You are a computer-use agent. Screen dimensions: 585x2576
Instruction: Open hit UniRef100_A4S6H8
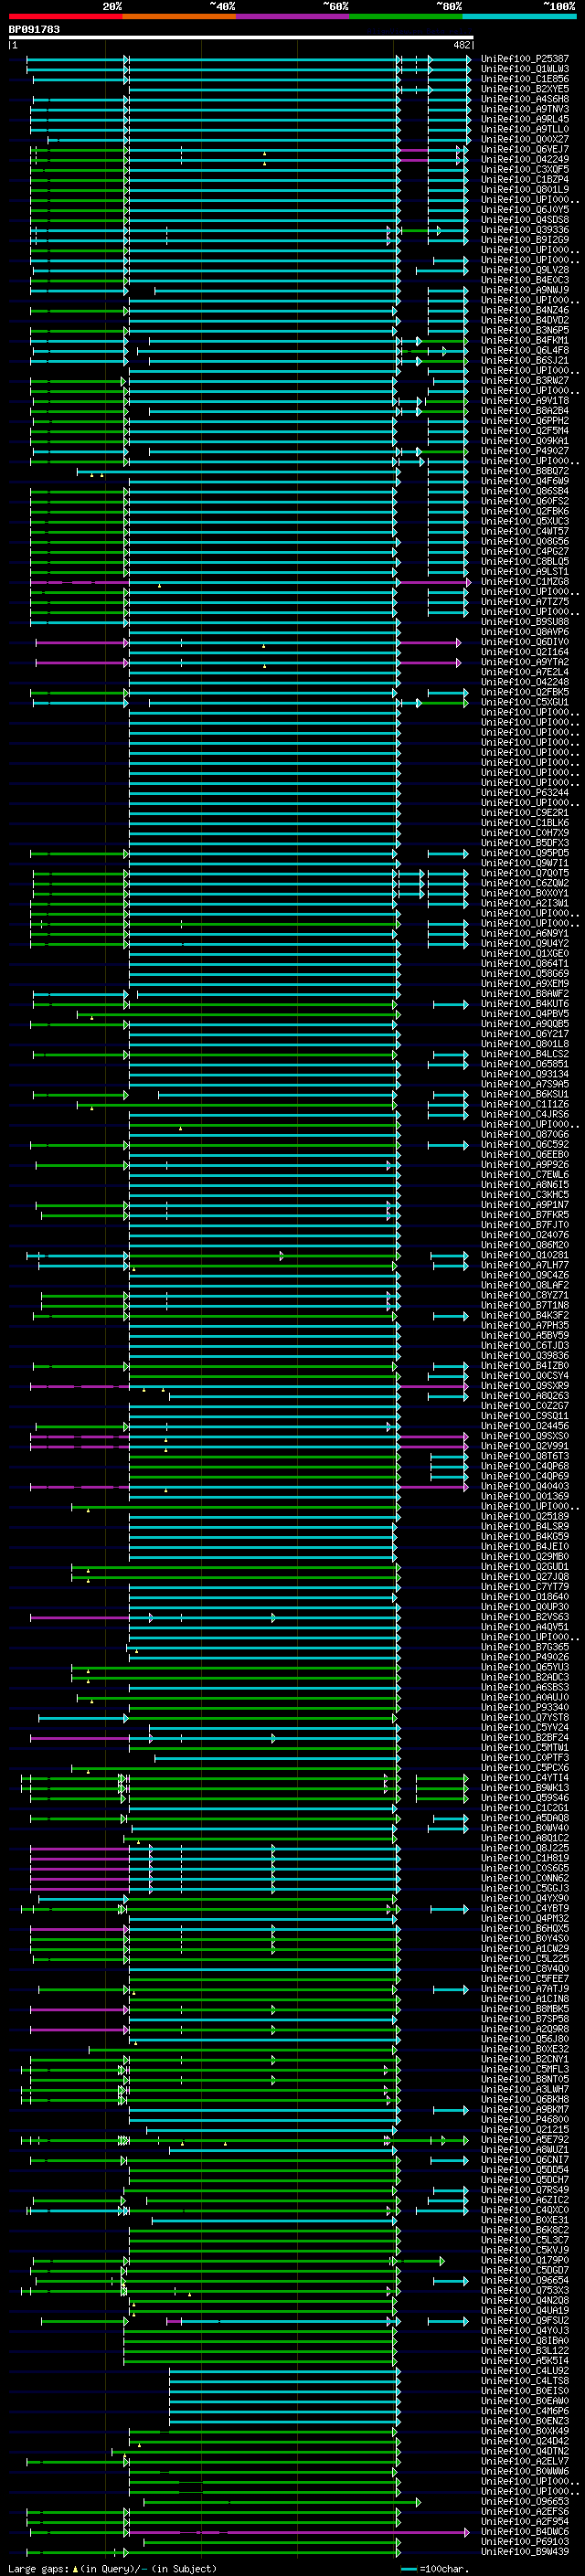[x=525, y=99]
